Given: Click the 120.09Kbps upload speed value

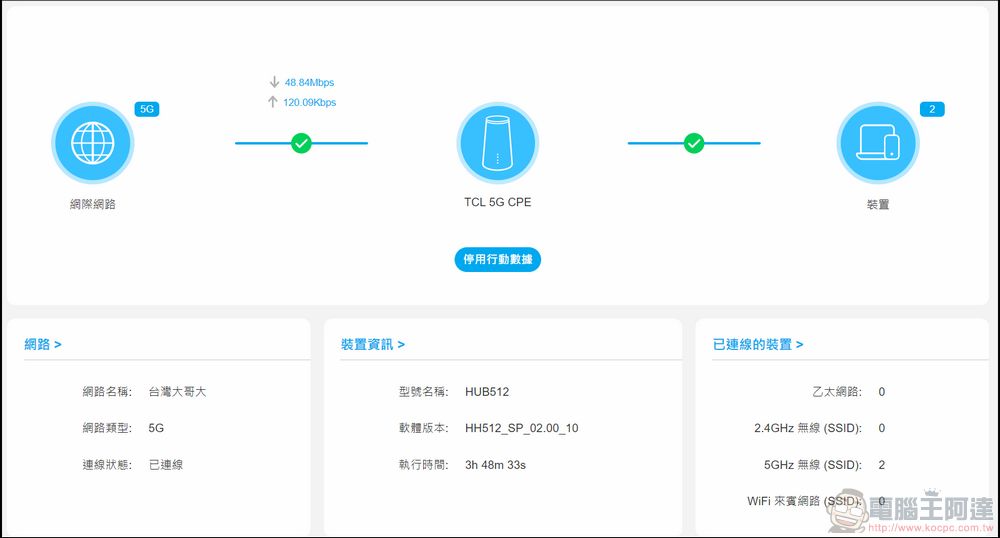Looking at the screenshot, I should [309, 102].
